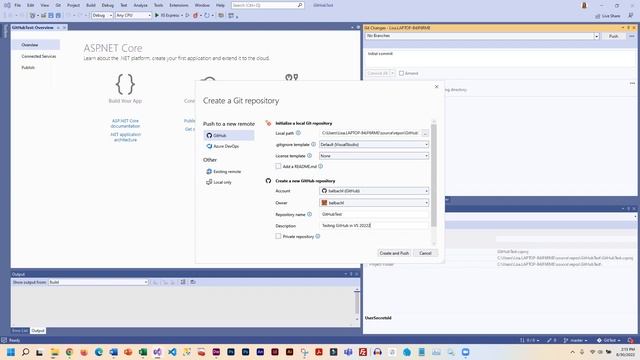Switch to the Output tab at bottom

38,331
